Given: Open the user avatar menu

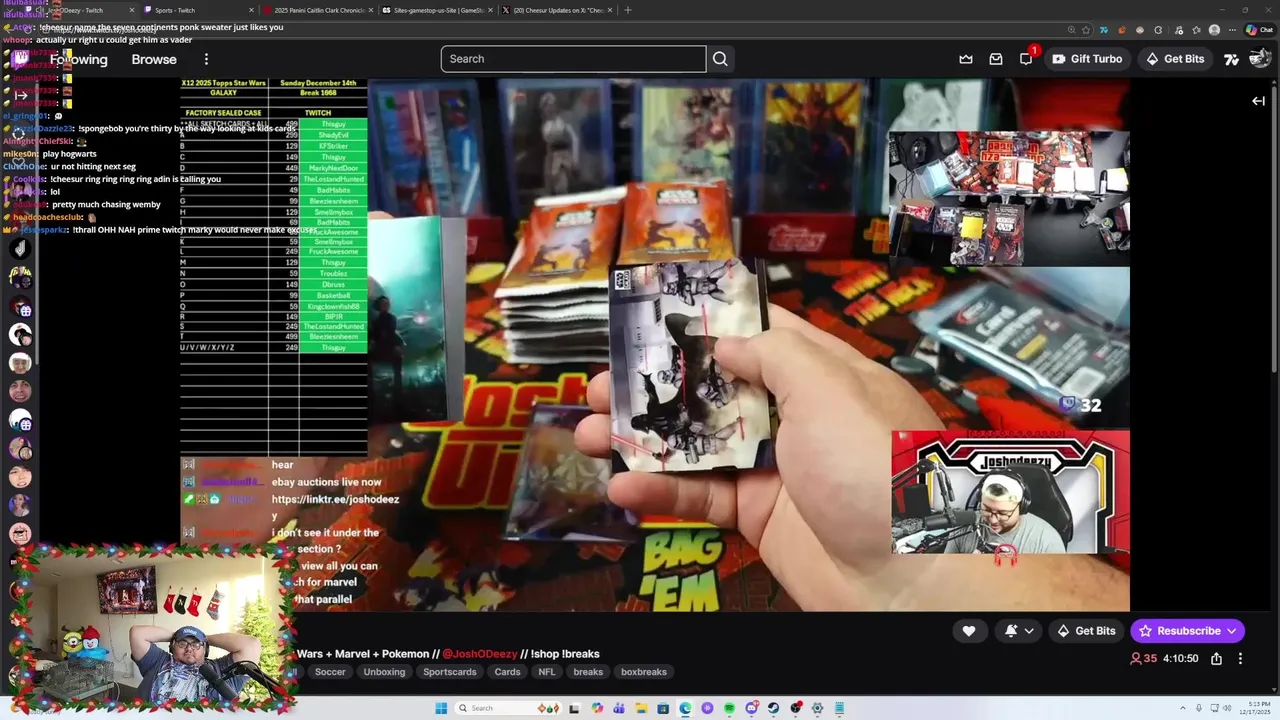Looking at the screenshot, I should point(1259,59).
